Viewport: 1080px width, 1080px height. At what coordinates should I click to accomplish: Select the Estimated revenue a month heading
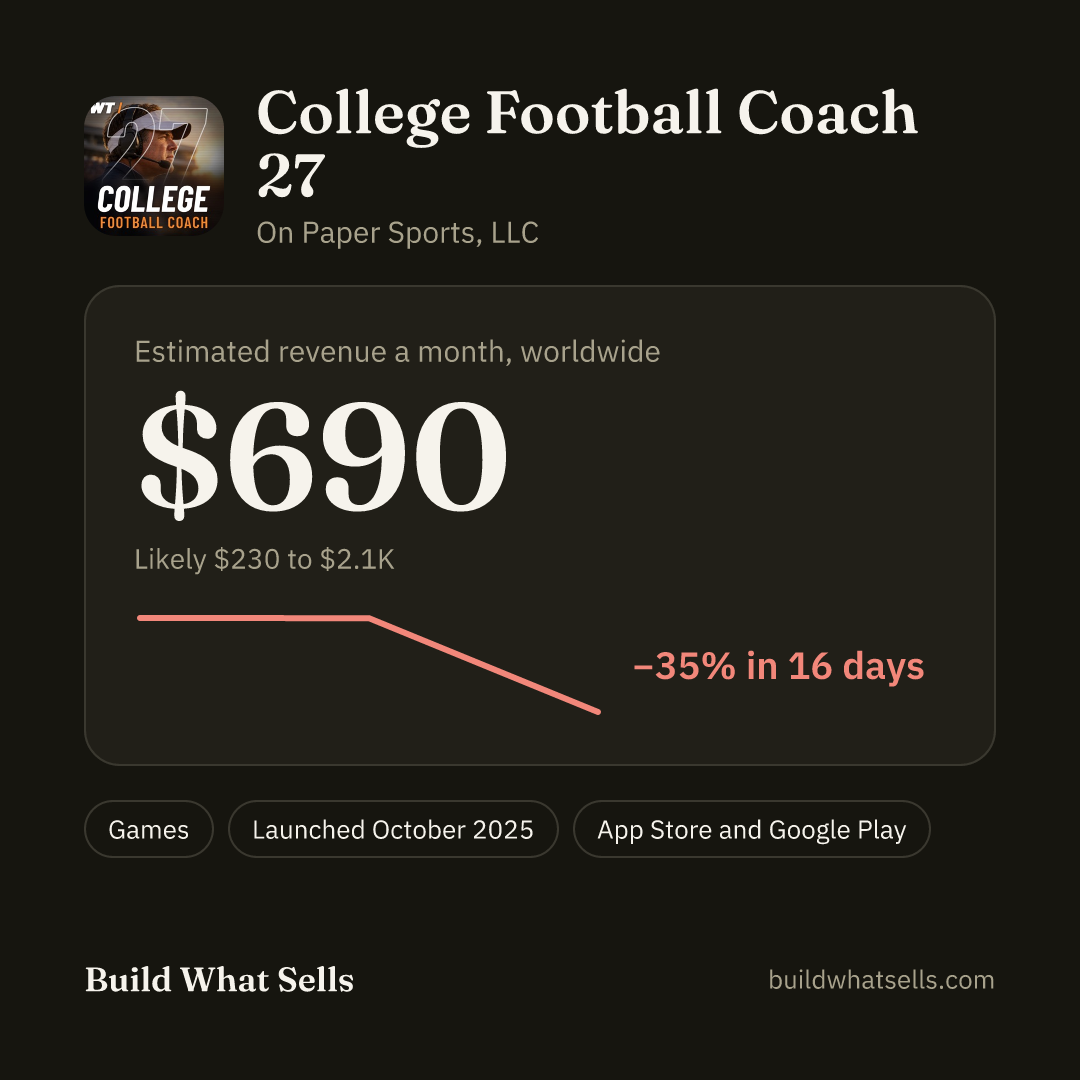(x=397, y=352)
